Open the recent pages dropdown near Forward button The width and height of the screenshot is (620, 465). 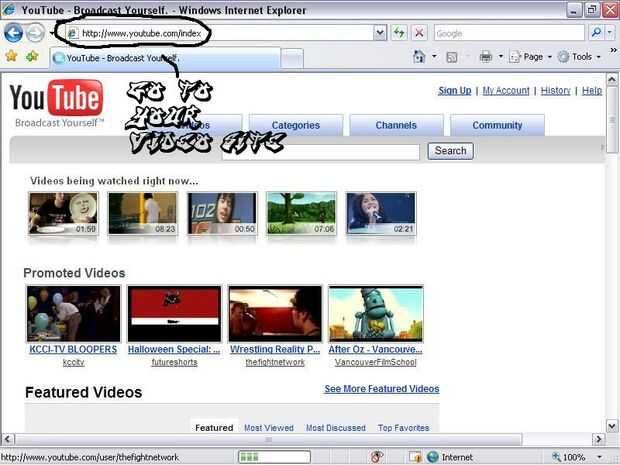click(x=51, y=33)
